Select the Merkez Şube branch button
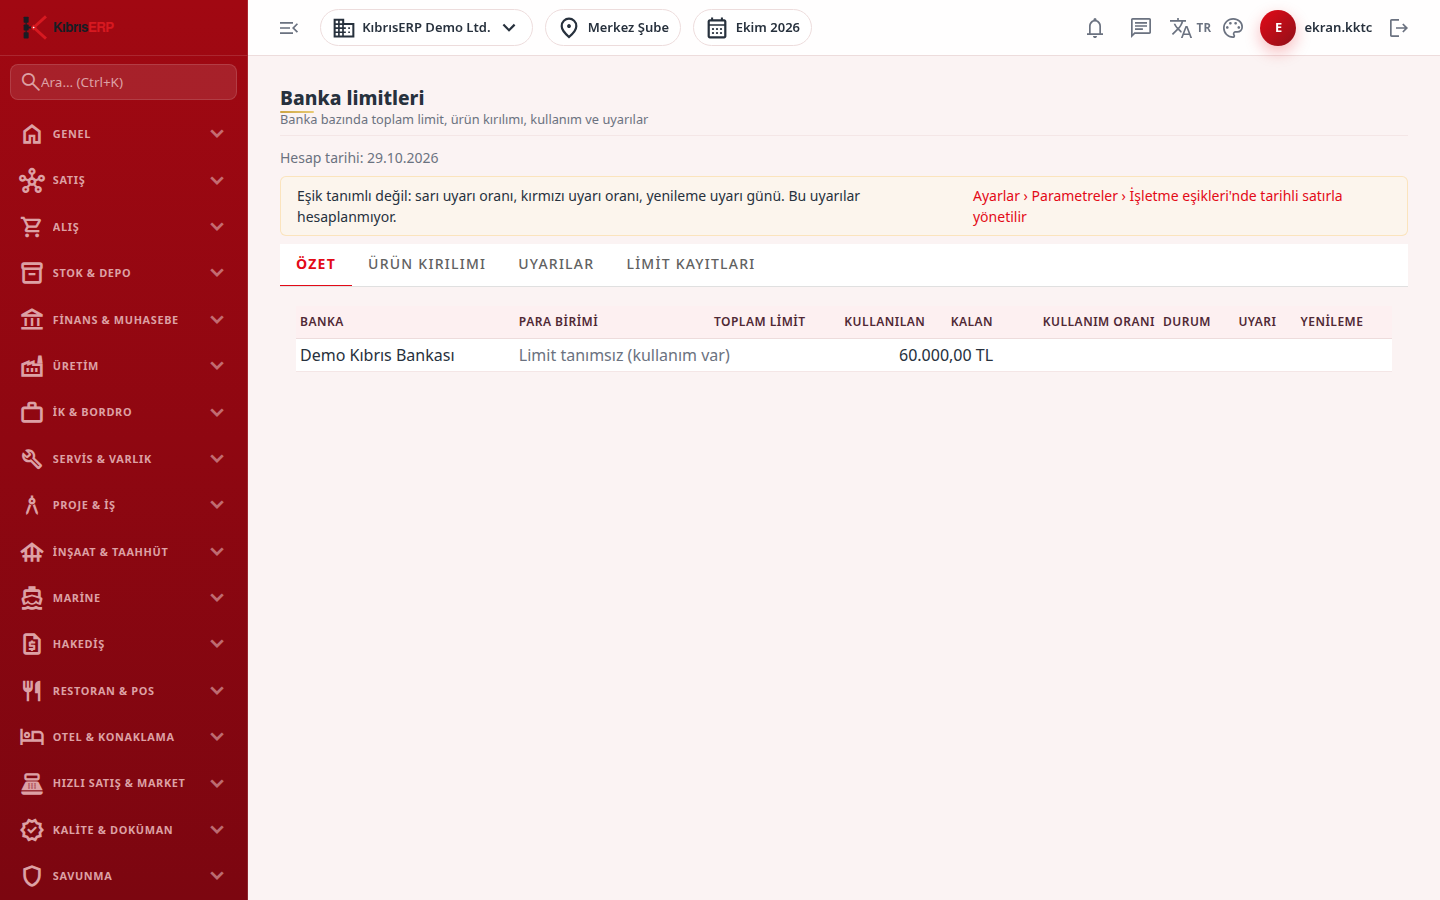 [x=613, y=28]
